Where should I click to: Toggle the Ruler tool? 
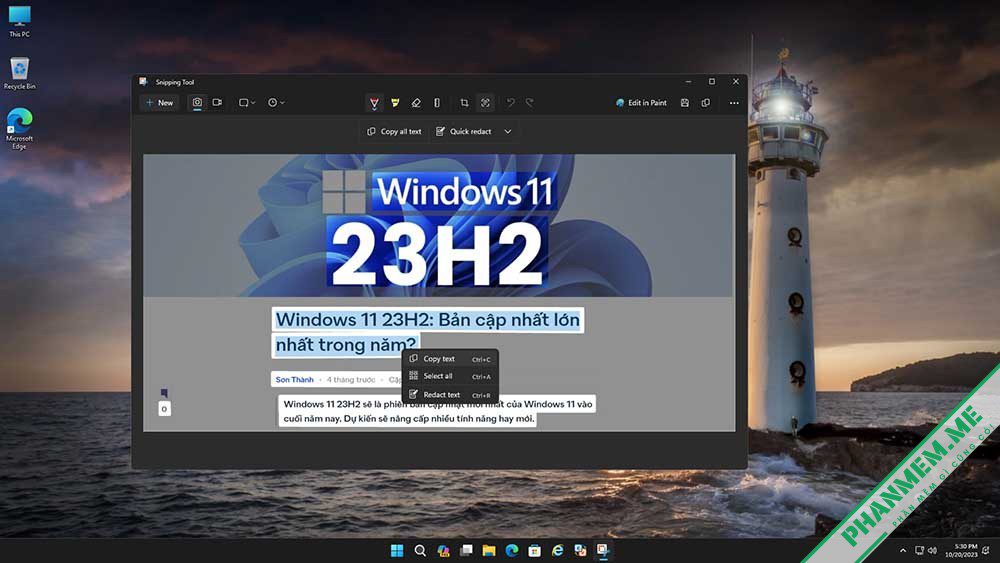[437, 103]
